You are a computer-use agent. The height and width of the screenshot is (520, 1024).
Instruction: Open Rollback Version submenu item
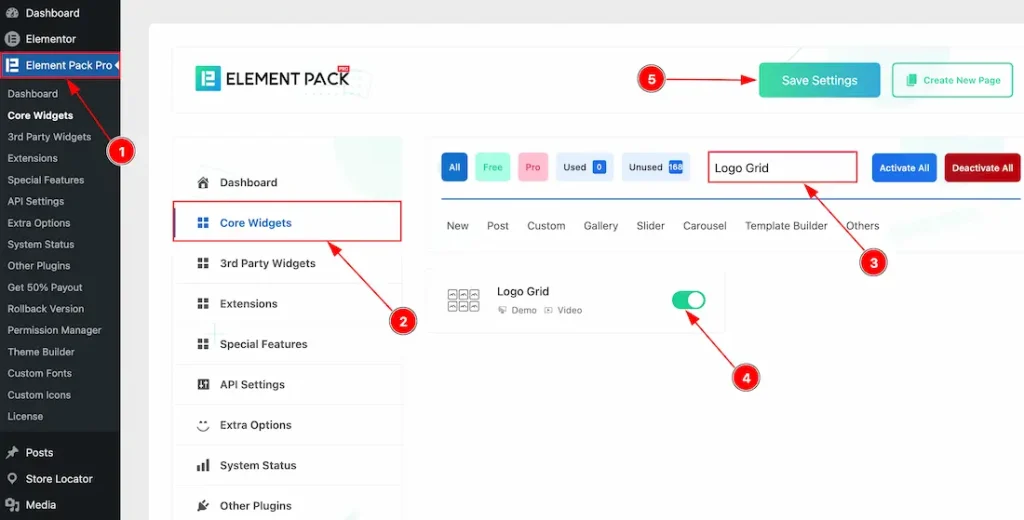click(x=46, y=308)
